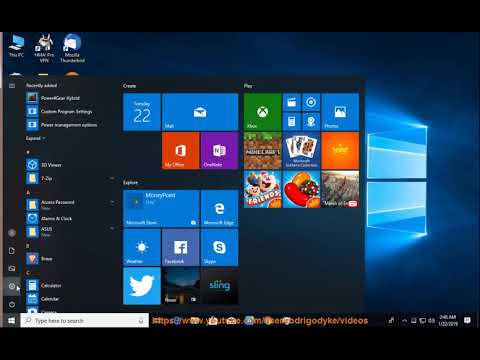This screenshot has width=480, height=360.
Task: Click the letter C section header
Action: coord(28,273)
